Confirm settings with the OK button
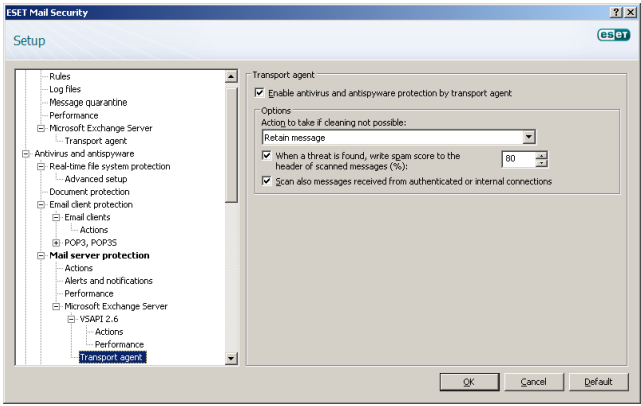This screenshot has width=641, height=406. point(469,382)
